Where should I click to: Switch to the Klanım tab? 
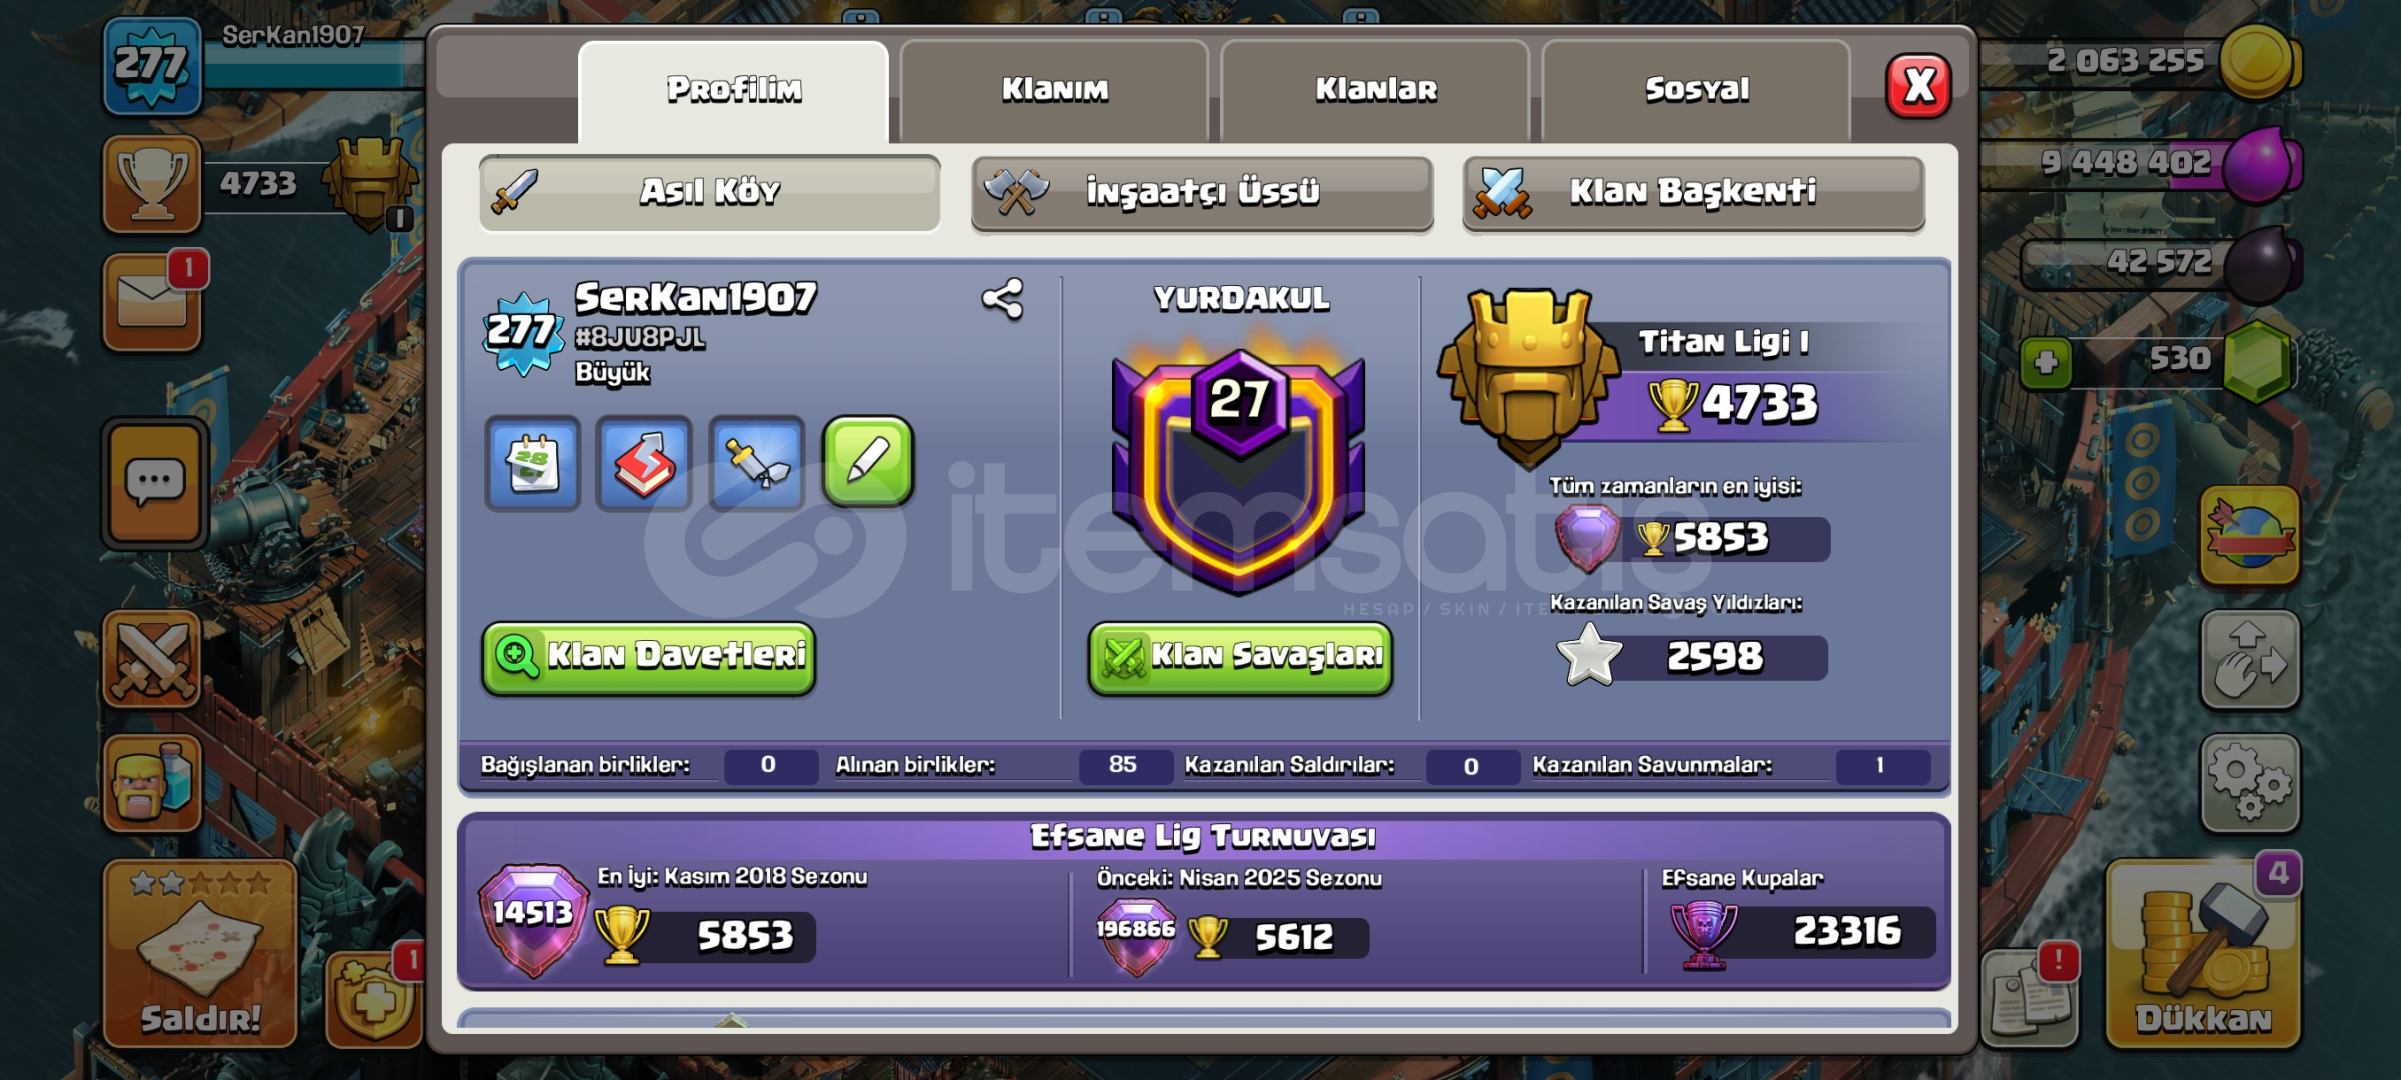tap(1055, 90)
